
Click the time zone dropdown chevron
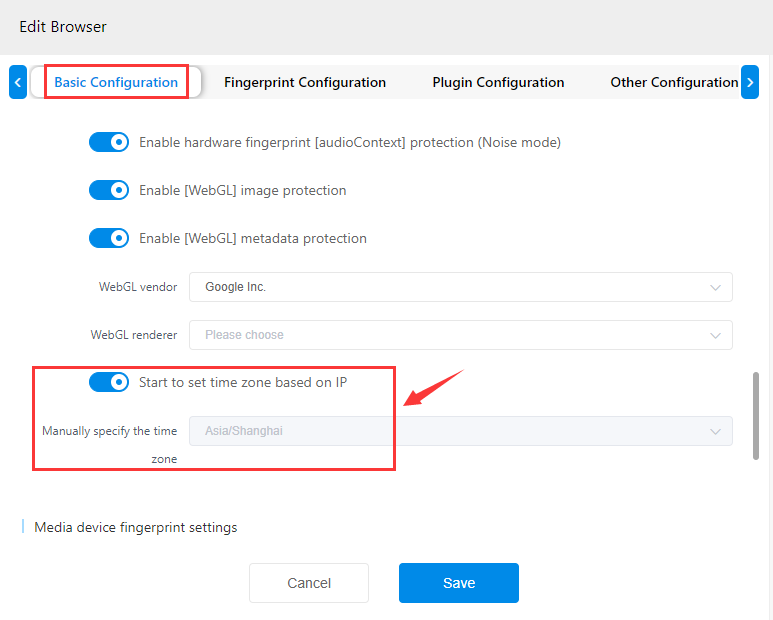(x=715, y=431)
